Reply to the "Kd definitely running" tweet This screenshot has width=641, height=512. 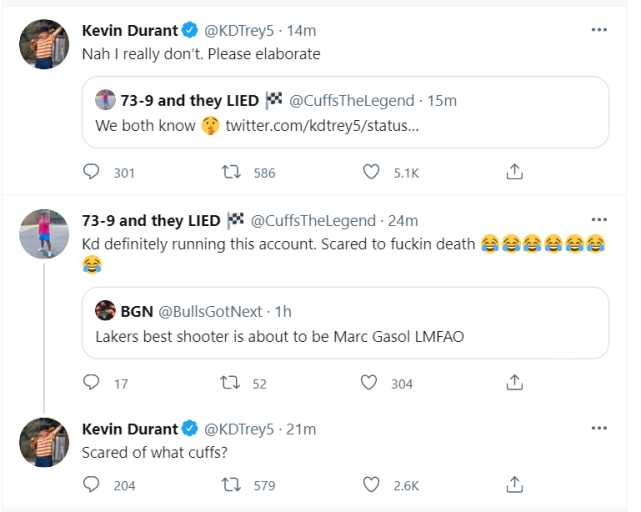(92, 382)
